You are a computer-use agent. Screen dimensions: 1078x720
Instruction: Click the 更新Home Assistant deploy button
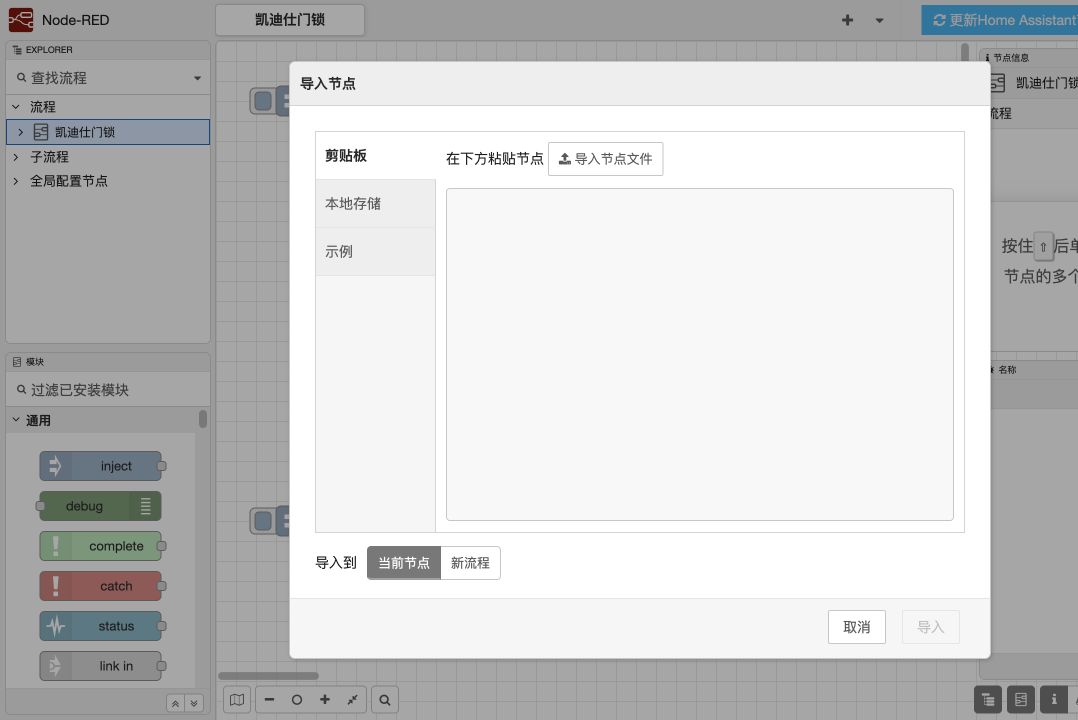tap(1000, 20)
